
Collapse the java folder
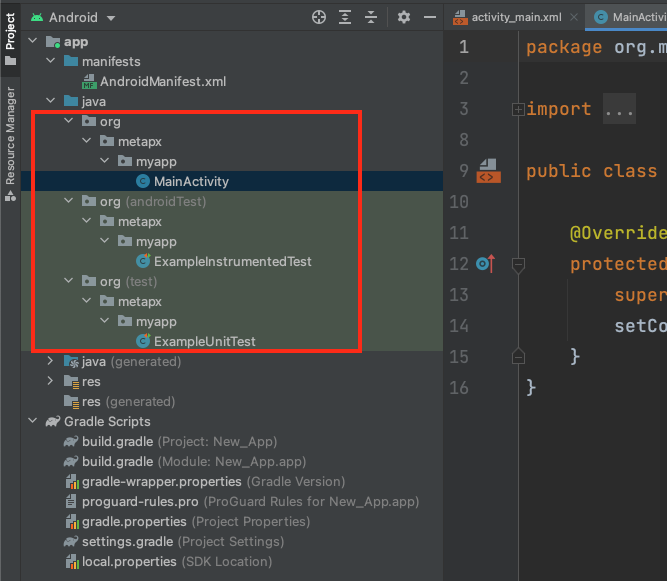coord(51,101)
